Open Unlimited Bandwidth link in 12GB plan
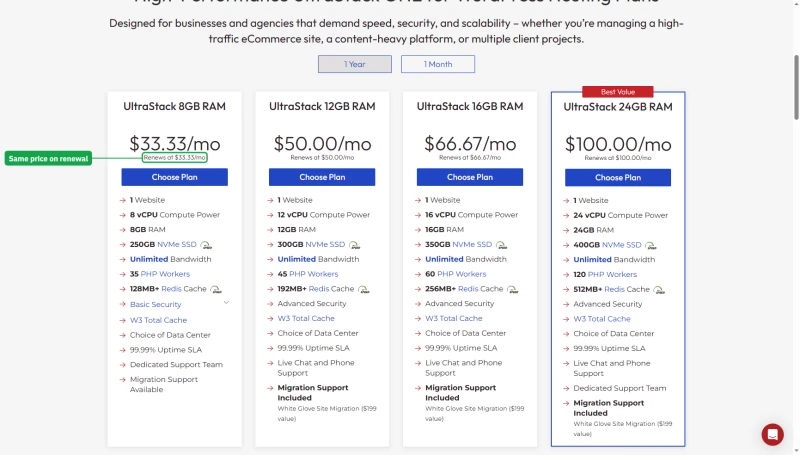This screenshot has height=455, width=800. tap(296, 259)
